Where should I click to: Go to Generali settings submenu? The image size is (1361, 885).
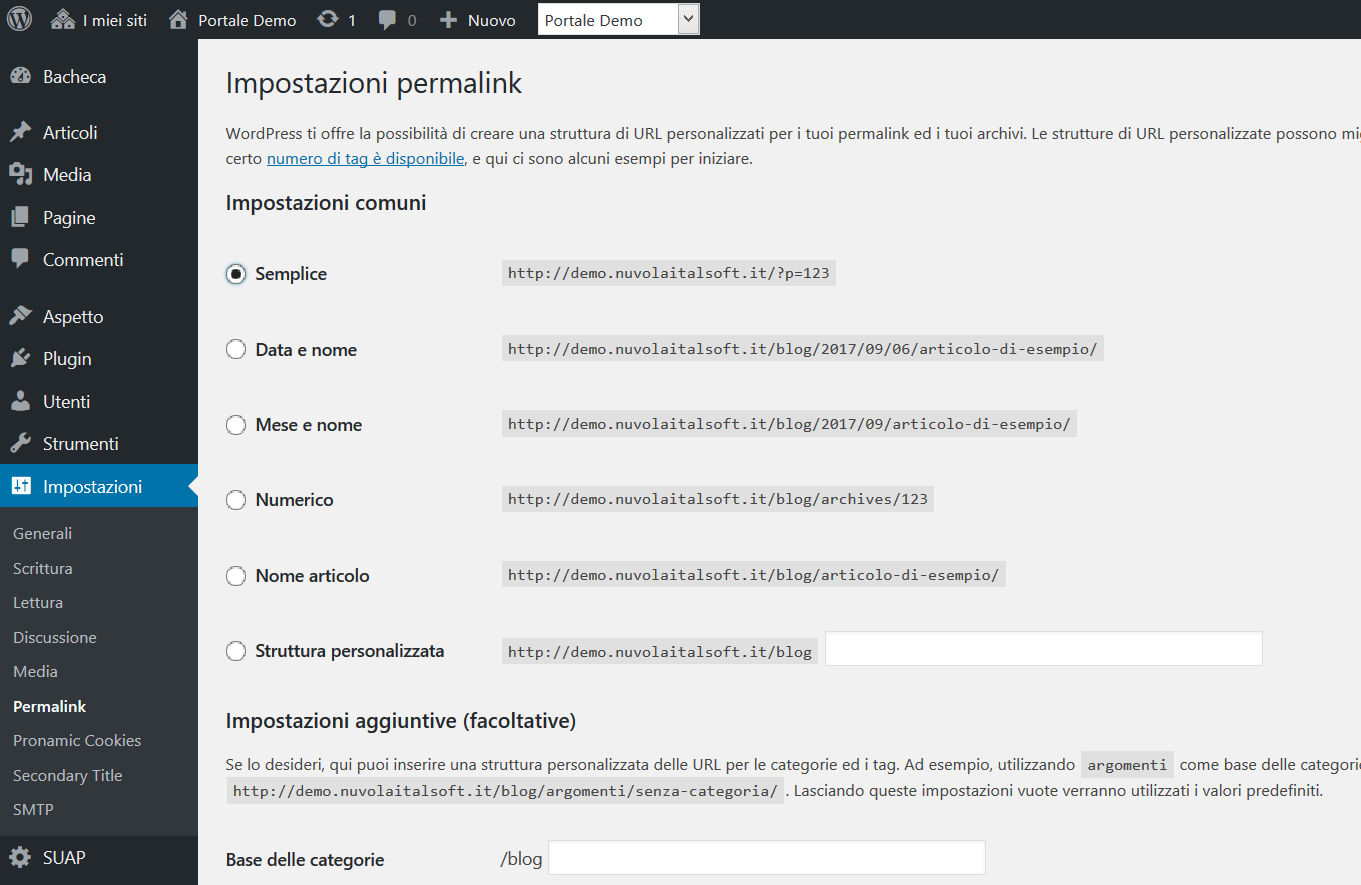(43, 534)
